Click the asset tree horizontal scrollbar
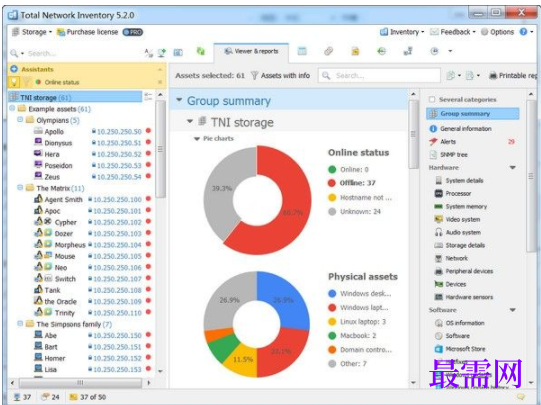This screenshot has width=541, height=405. 80,383
